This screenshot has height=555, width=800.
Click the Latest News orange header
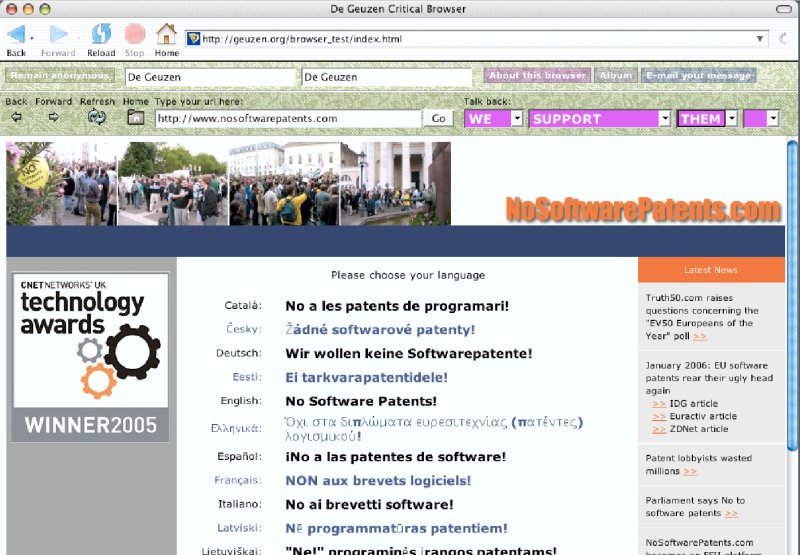coord(711,270)
